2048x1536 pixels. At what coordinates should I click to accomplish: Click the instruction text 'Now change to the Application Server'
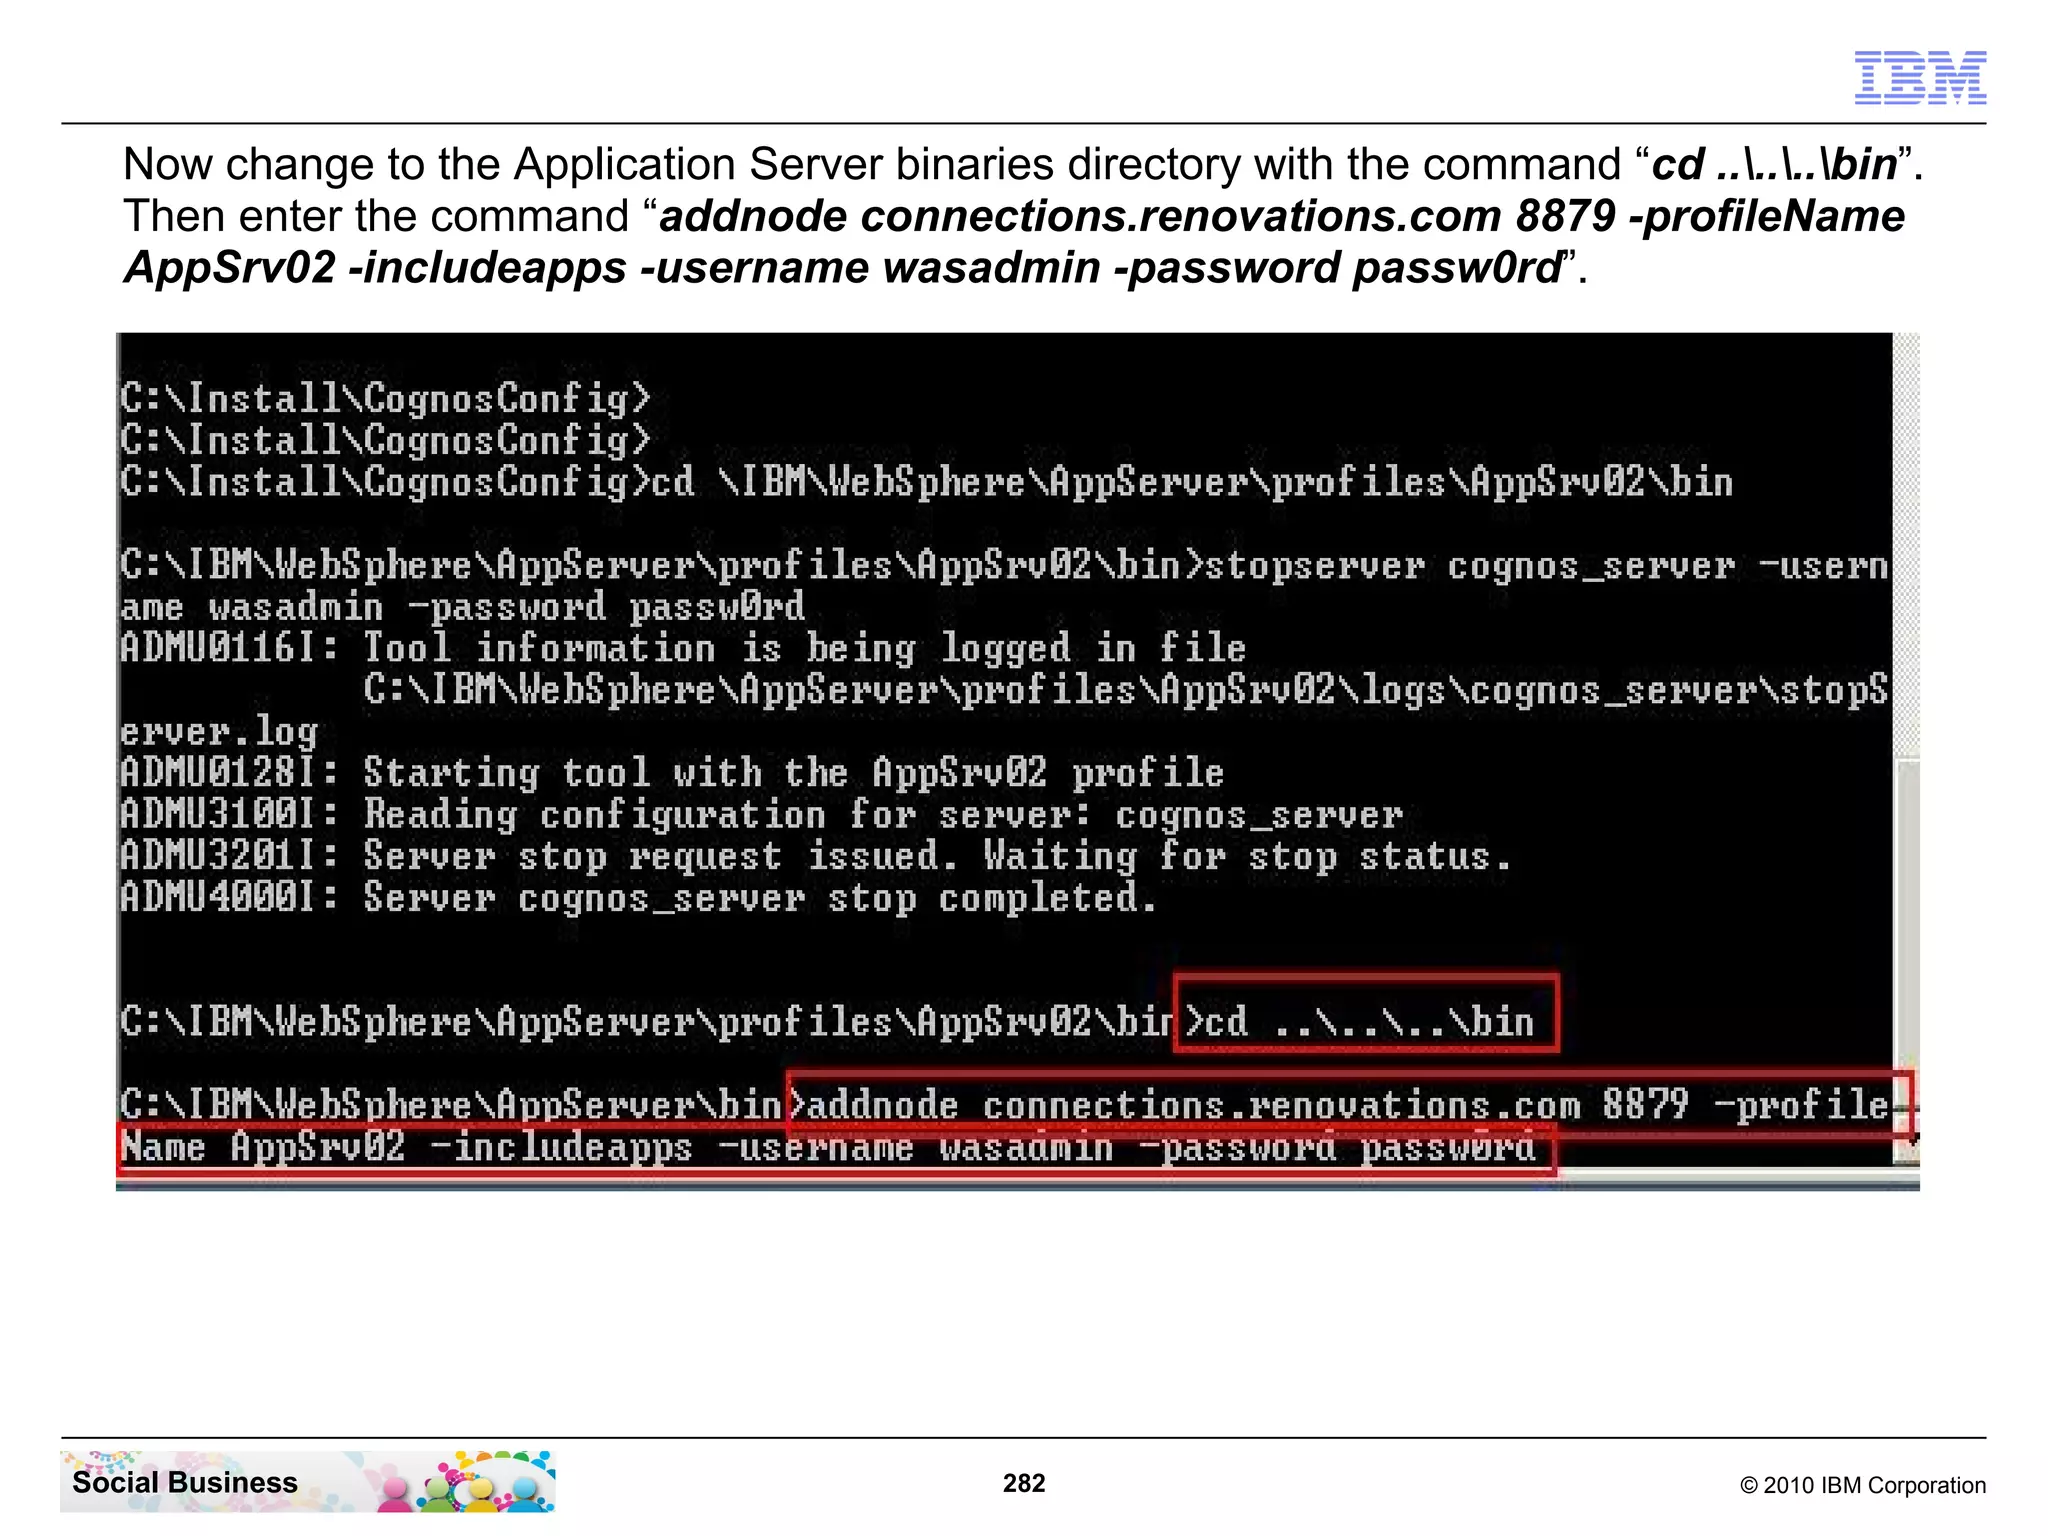tap(1021, 164)
